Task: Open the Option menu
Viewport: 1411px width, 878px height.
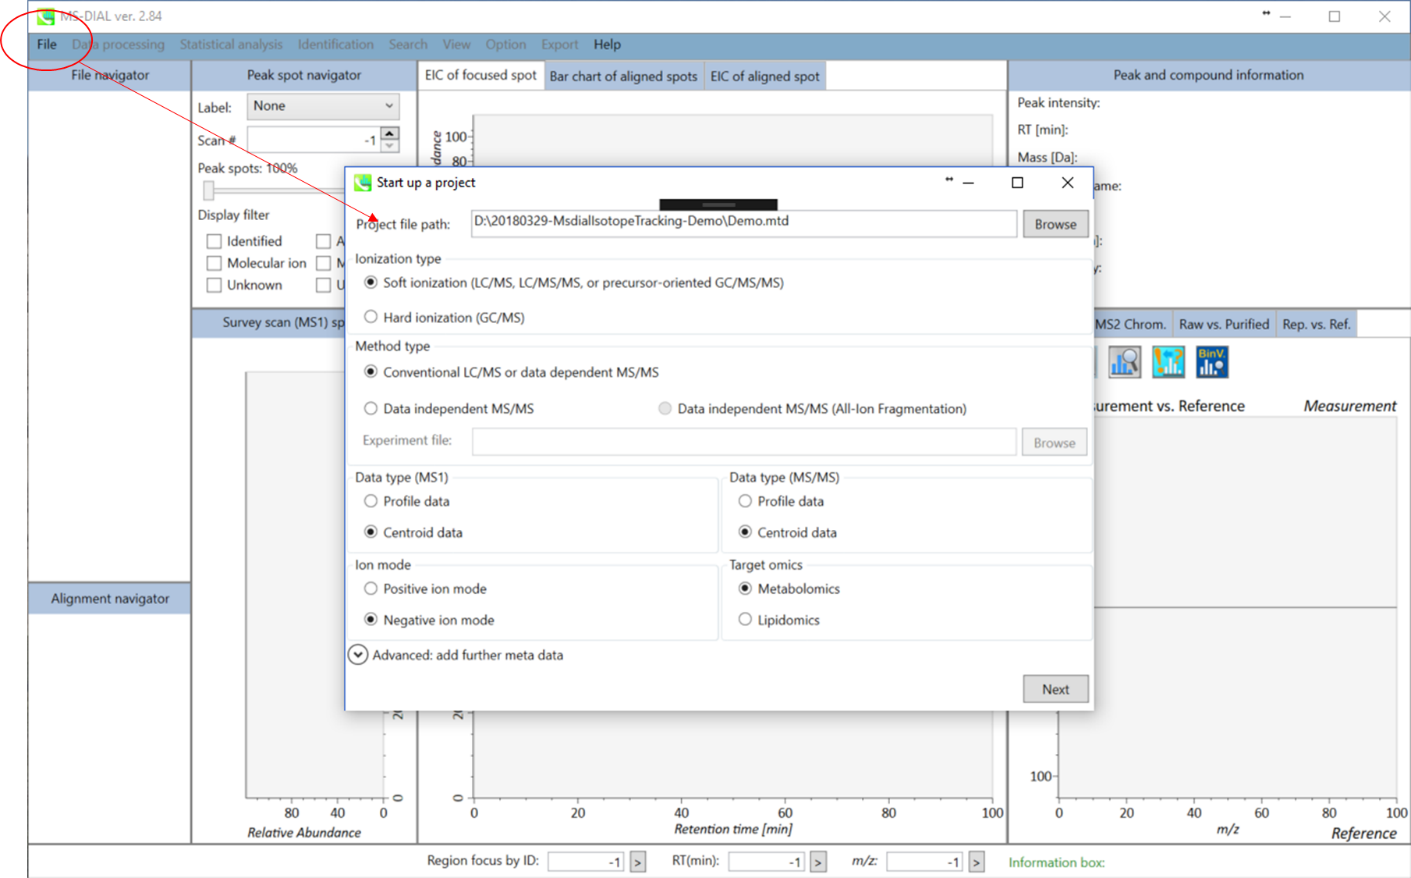Action: click(x=506, y=44)
